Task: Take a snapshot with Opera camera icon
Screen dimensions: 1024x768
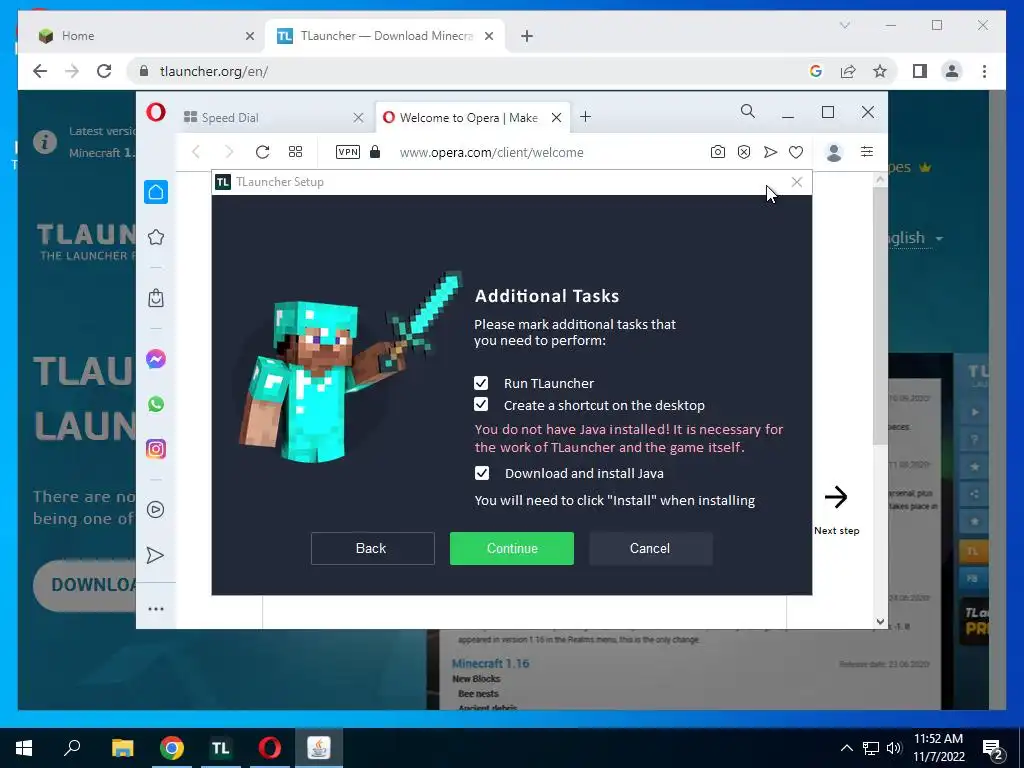Action: pyautogui.click(x=718, y=152)
